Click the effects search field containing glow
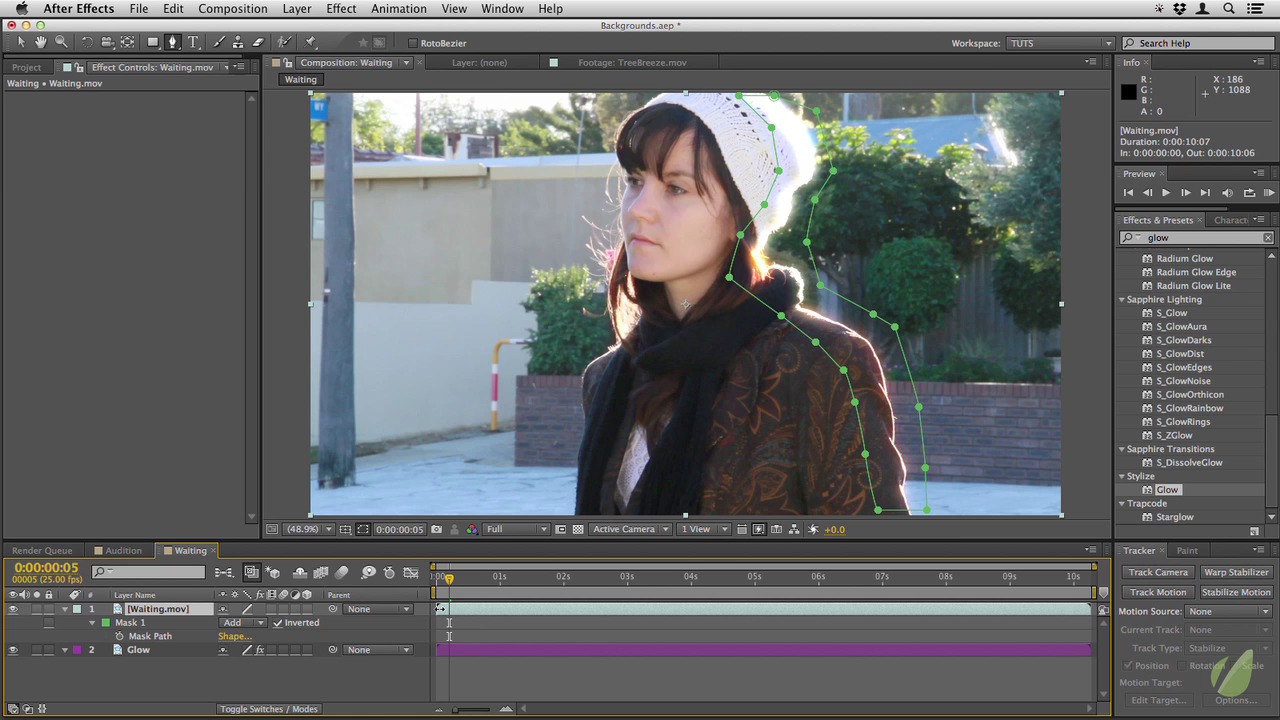The height and width of the screenshot is (720, 1280). click(x=1197, y=237)
